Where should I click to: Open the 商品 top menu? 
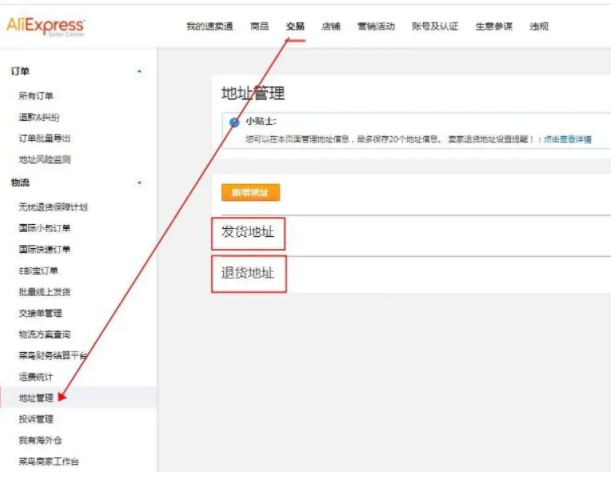(260, 26)
